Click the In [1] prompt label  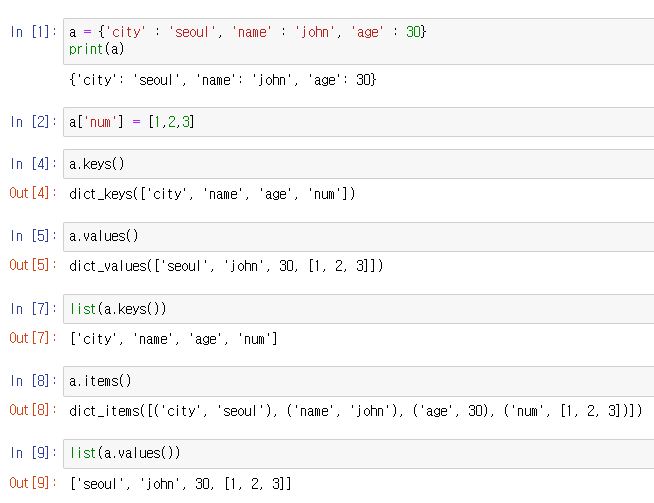coord(33,32)
